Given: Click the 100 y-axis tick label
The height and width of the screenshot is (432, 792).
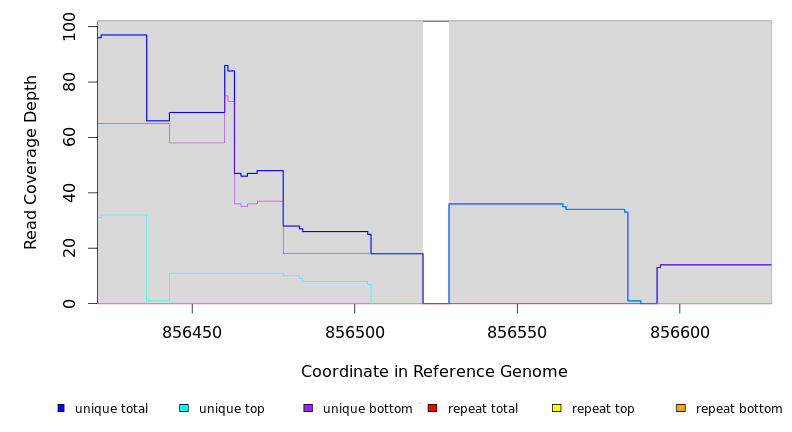Looking at the screenshot, I should (69, 26).
